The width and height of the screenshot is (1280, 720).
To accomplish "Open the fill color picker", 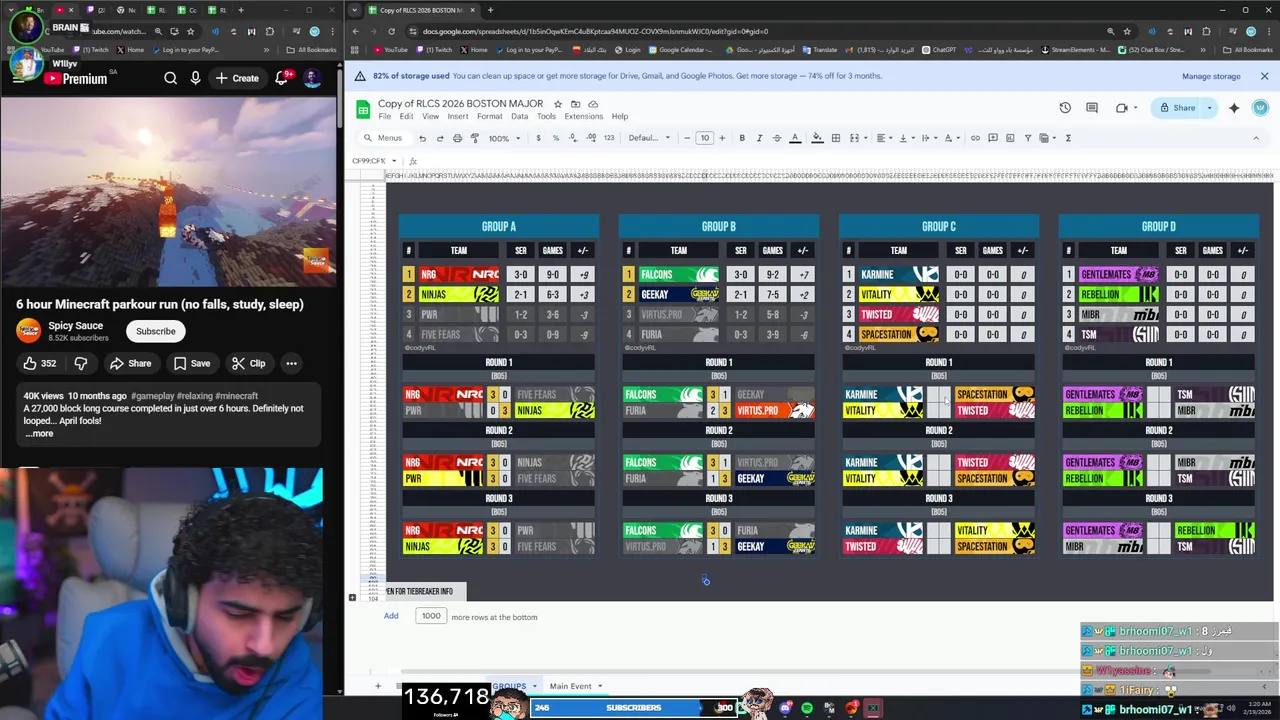I will point(817,138).
